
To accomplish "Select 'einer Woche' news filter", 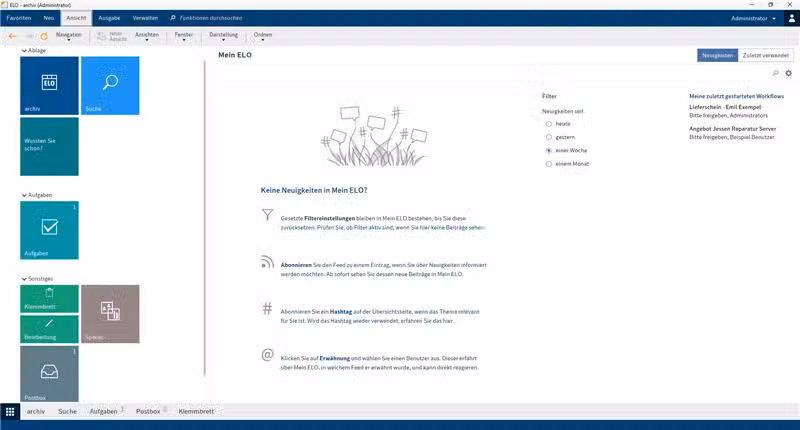I will [x=548, y=150].
